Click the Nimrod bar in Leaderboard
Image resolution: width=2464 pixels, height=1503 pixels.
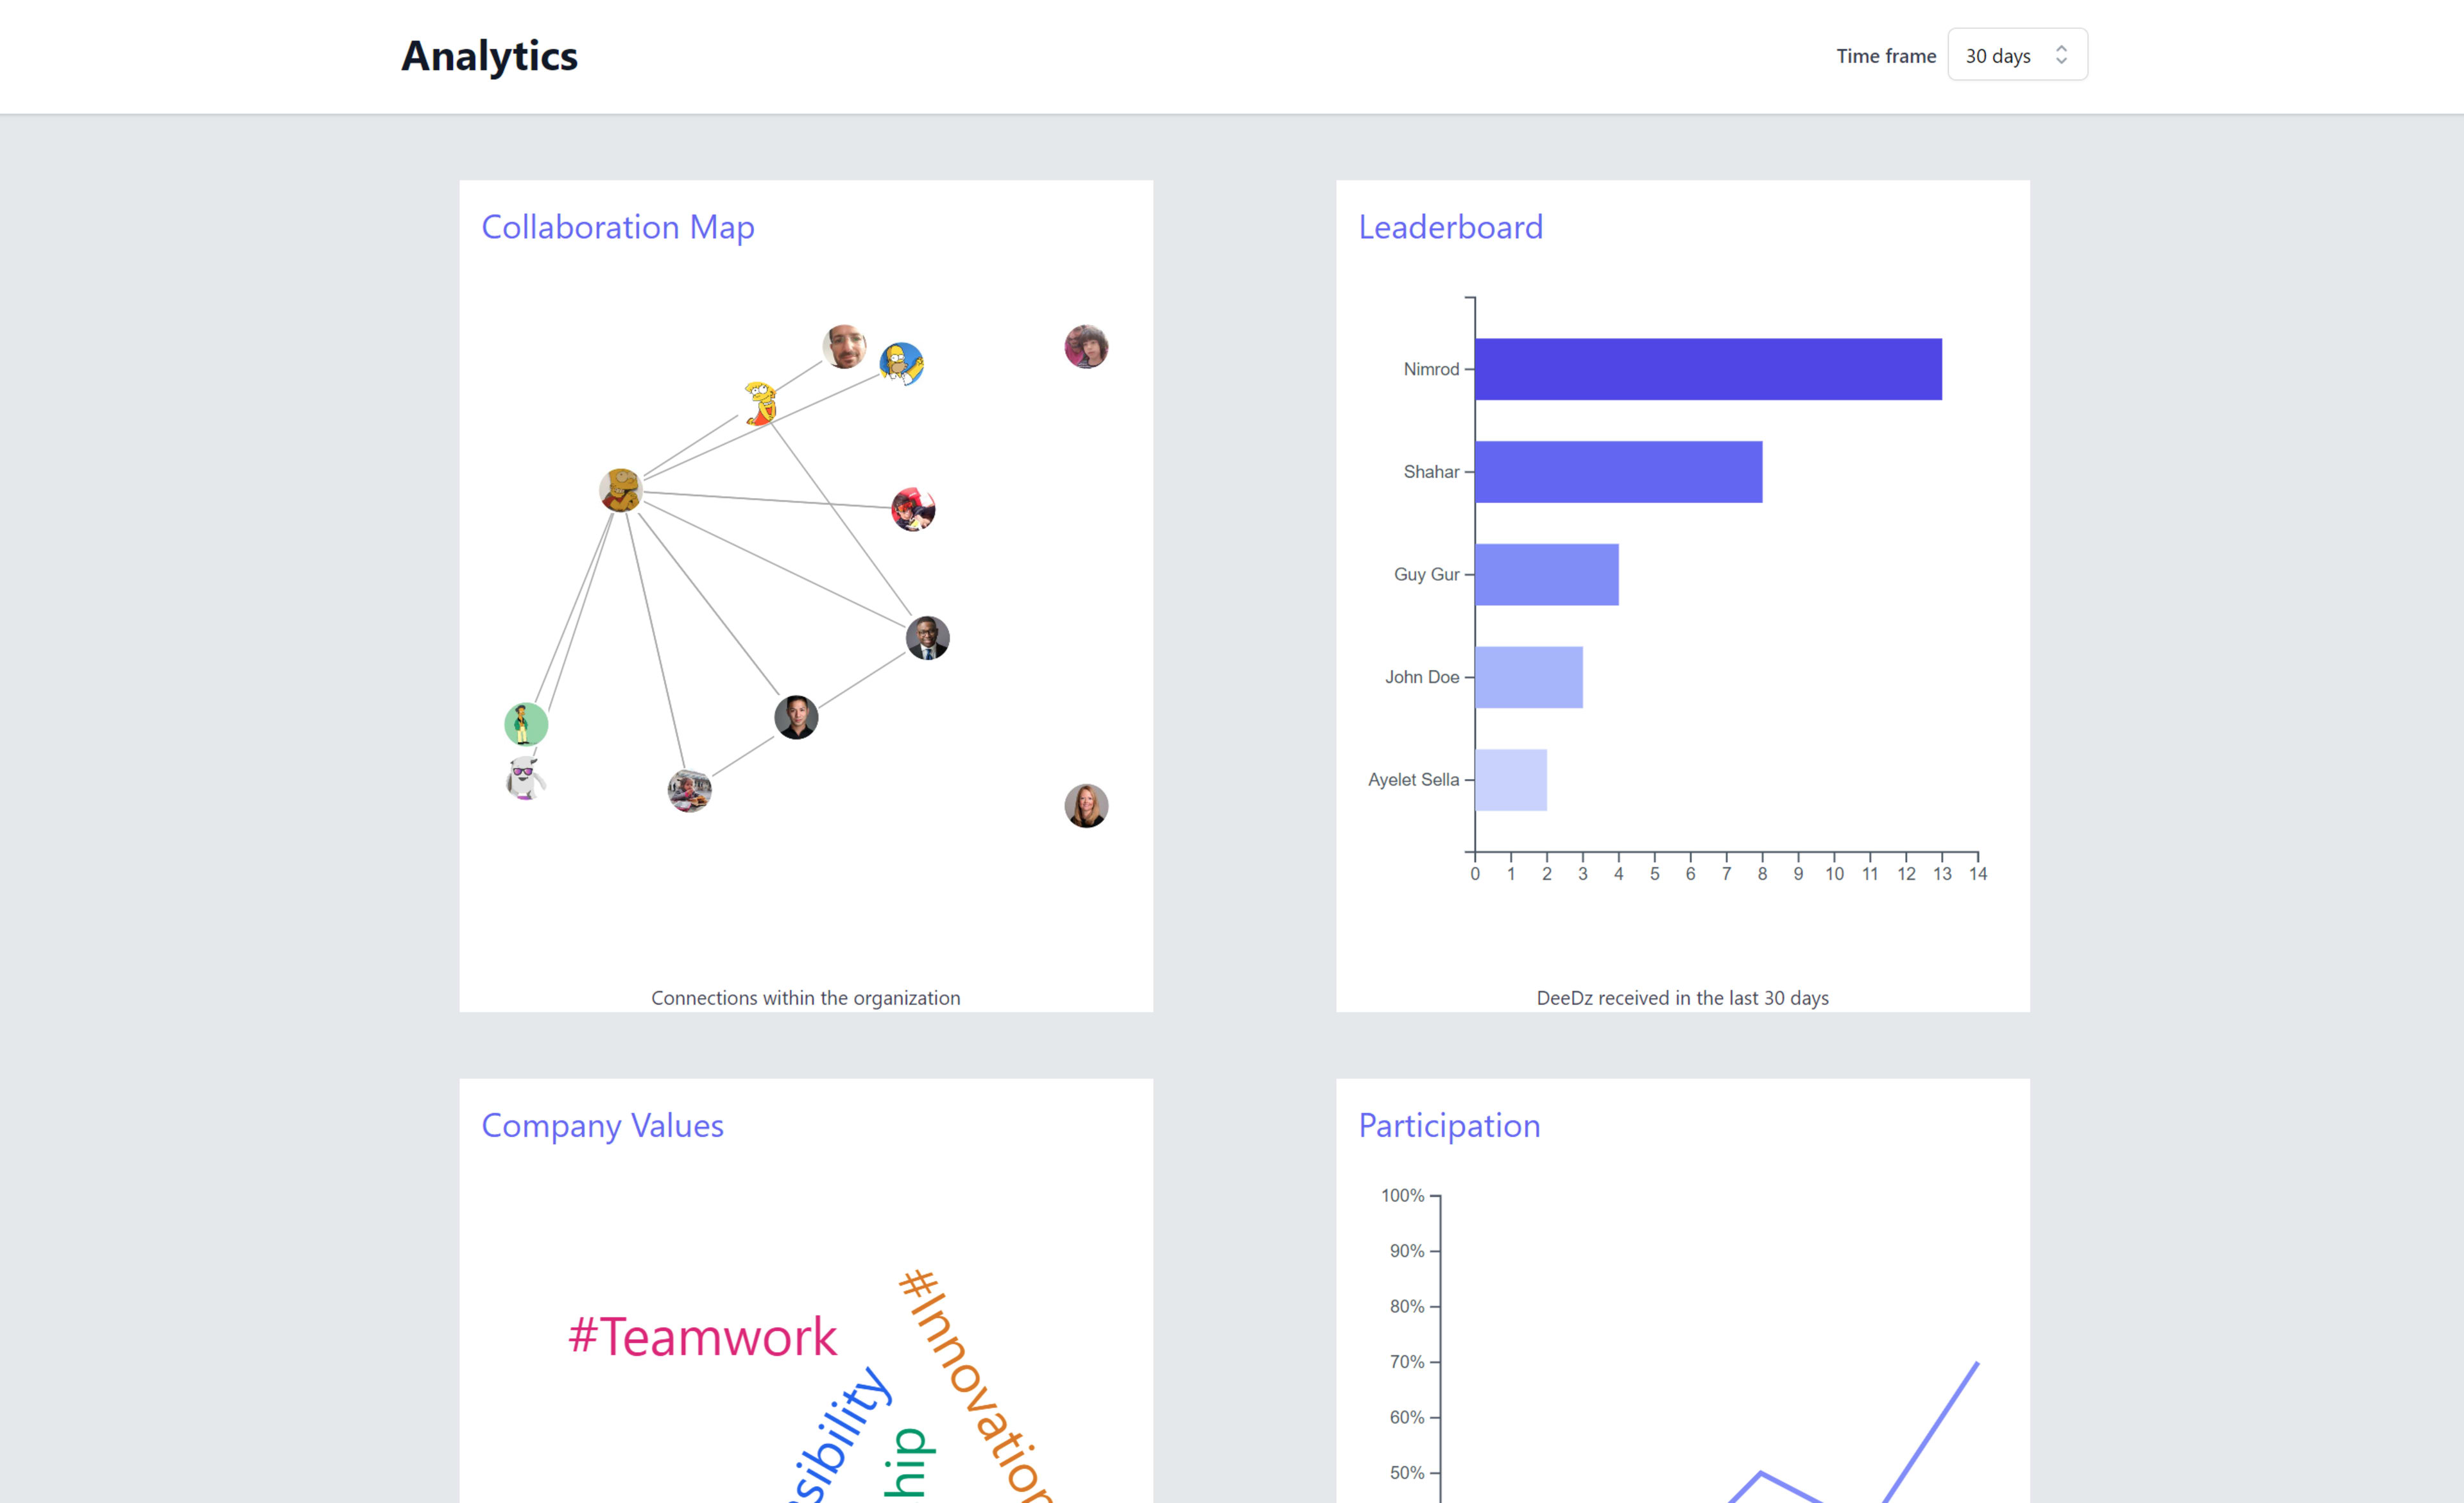pyautogui.click(x=1707, y=369)
